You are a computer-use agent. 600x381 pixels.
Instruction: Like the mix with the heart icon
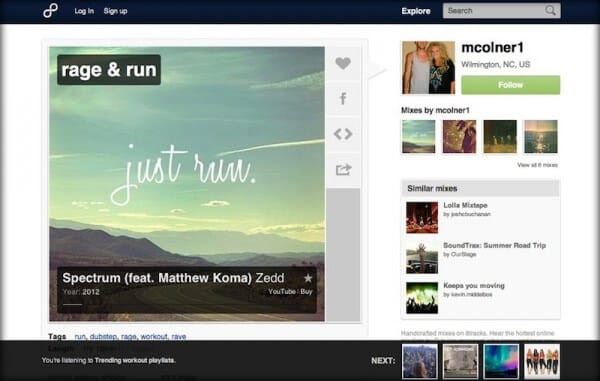[343, 63]
